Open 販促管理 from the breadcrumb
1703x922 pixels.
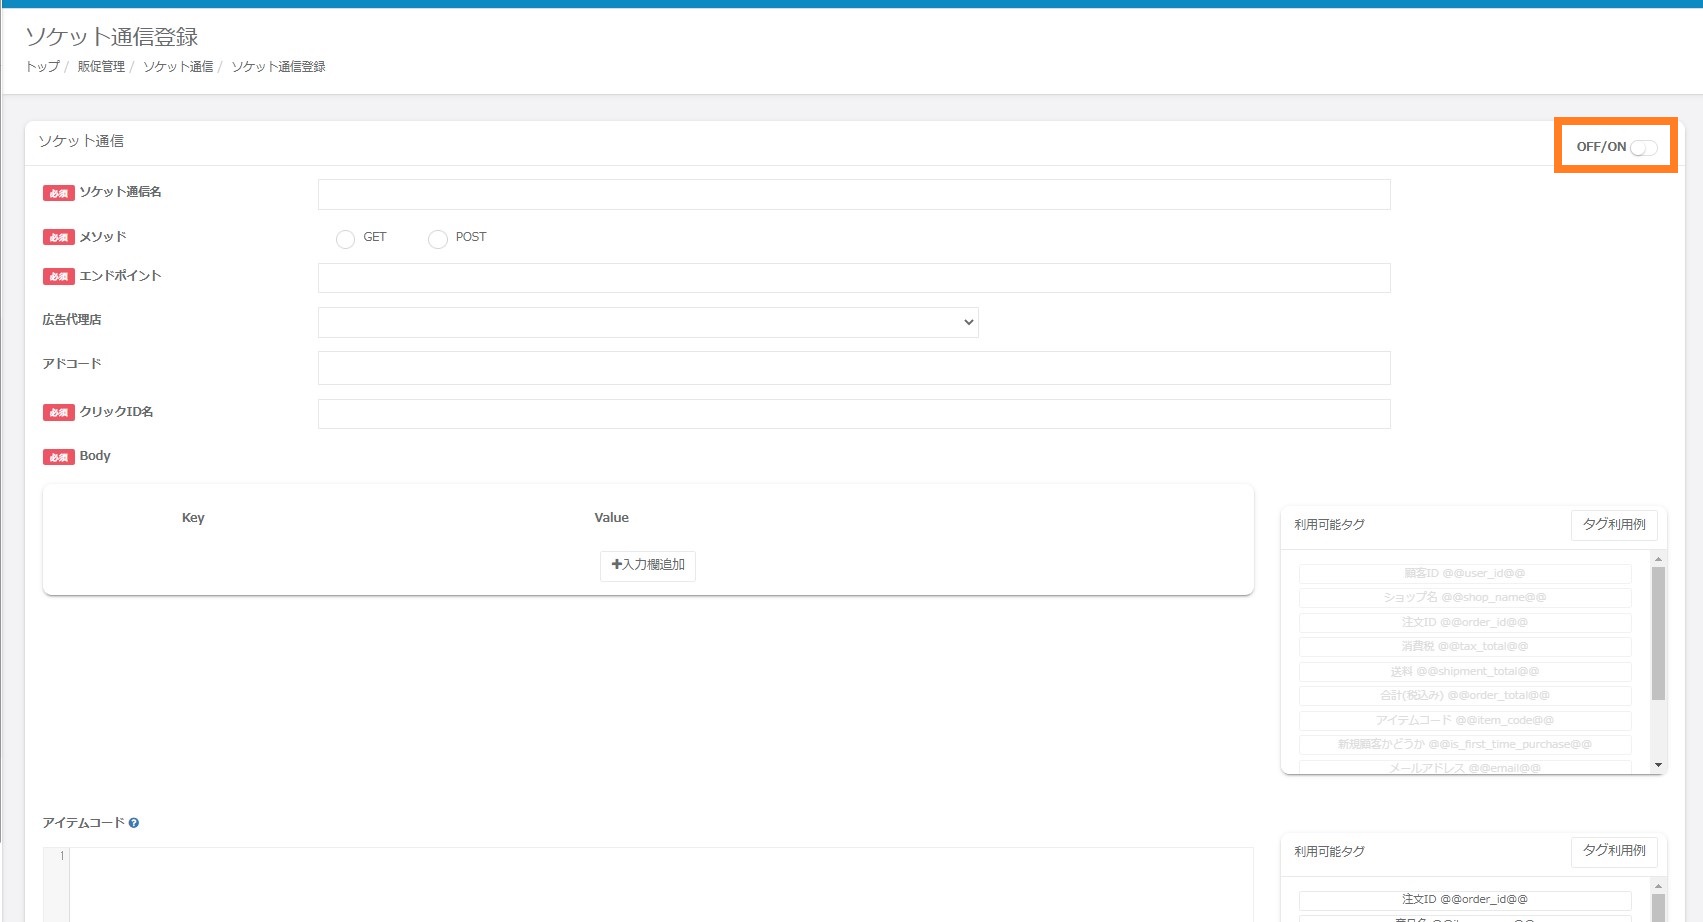tap(101, 67)
